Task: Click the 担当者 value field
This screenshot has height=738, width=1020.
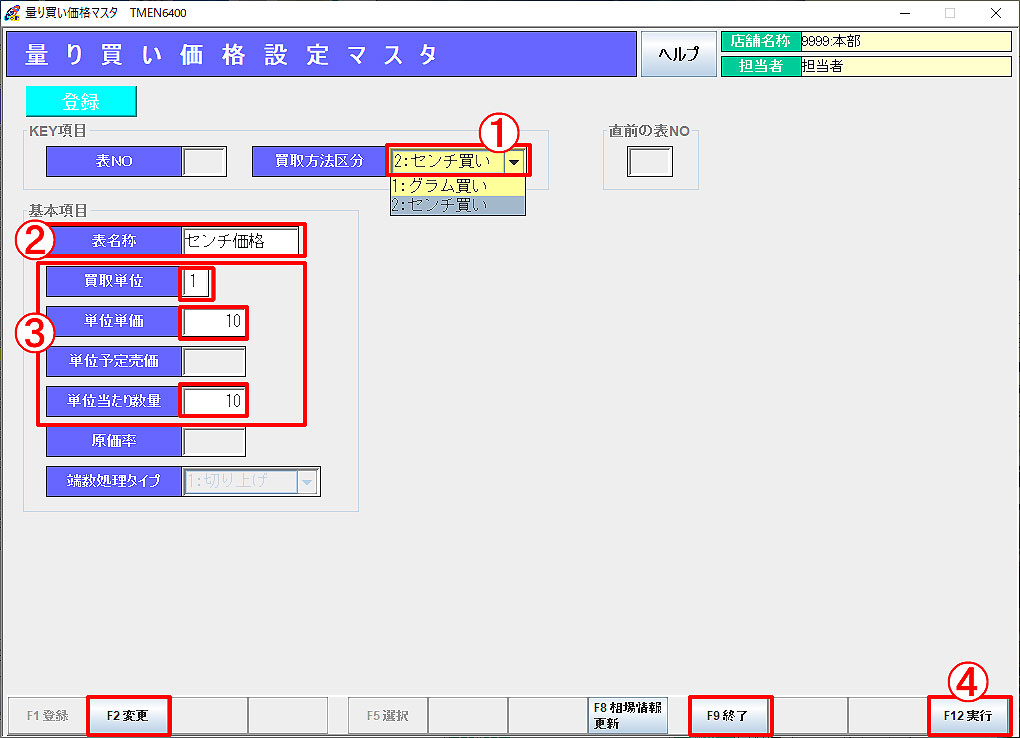Action: (x=906, y=66)
